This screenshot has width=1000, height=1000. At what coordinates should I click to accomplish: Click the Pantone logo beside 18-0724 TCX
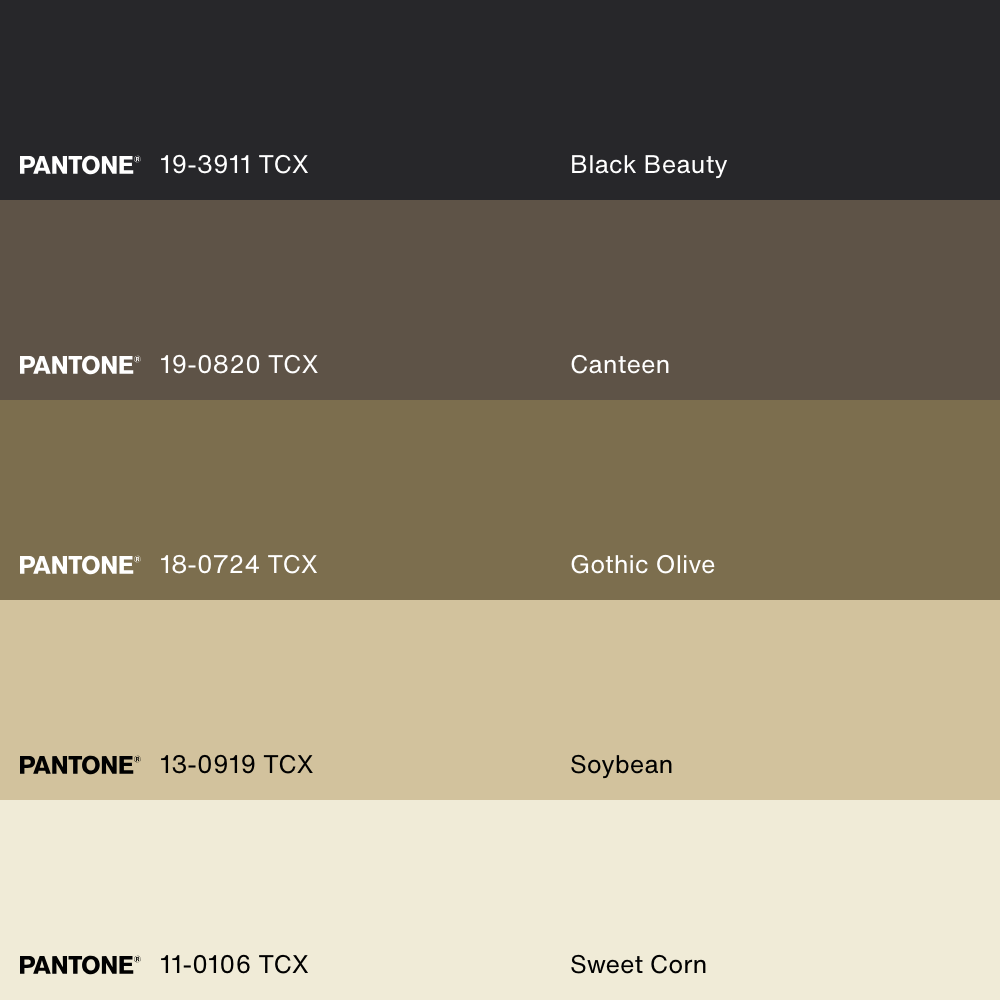click(x=80, y=565)
